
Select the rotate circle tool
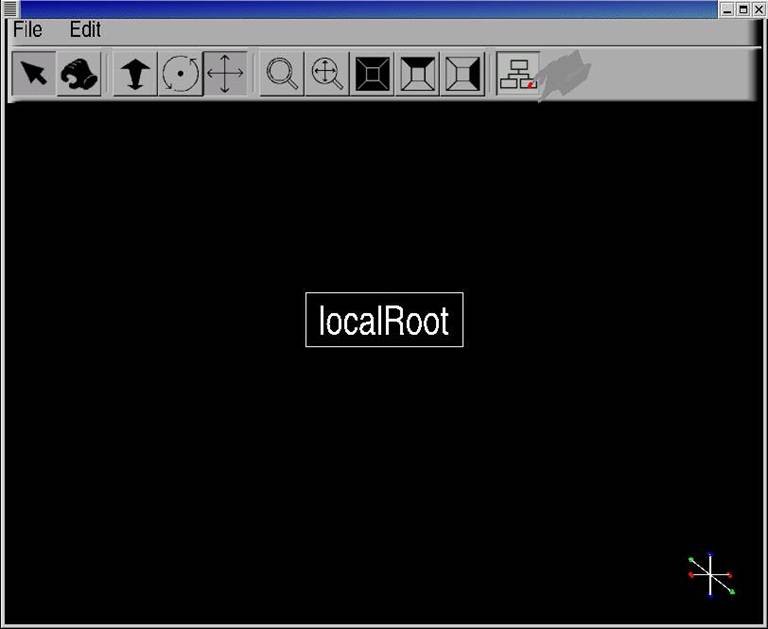click(180, 73)
